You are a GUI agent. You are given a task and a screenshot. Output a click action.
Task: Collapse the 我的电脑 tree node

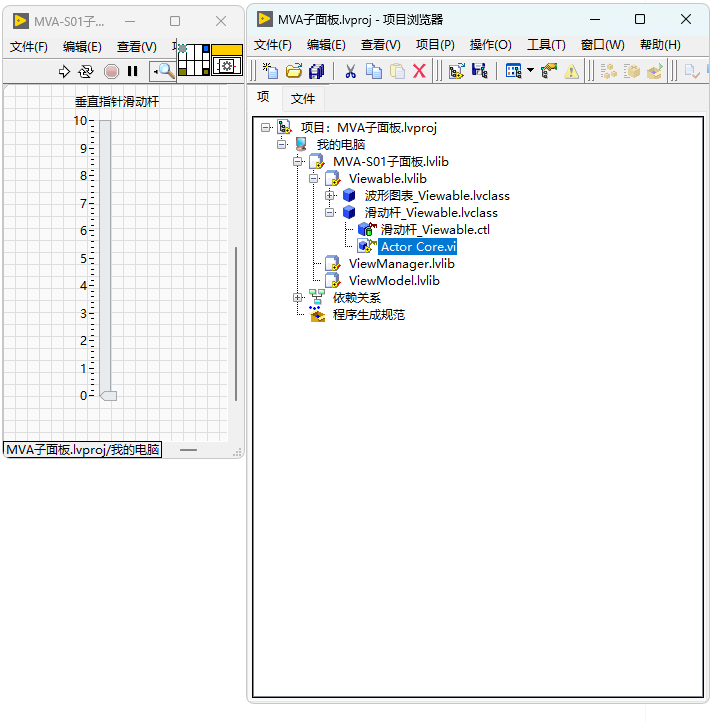tap(282, 145)
